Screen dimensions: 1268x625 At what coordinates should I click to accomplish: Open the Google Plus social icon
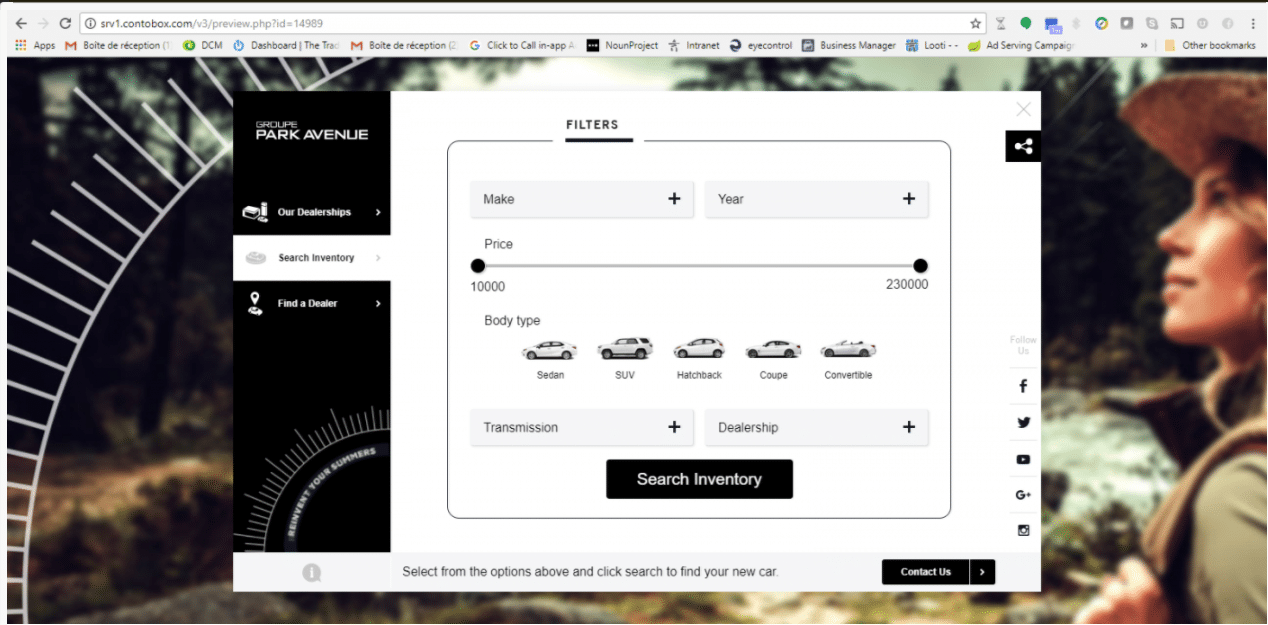[1023, 495]
